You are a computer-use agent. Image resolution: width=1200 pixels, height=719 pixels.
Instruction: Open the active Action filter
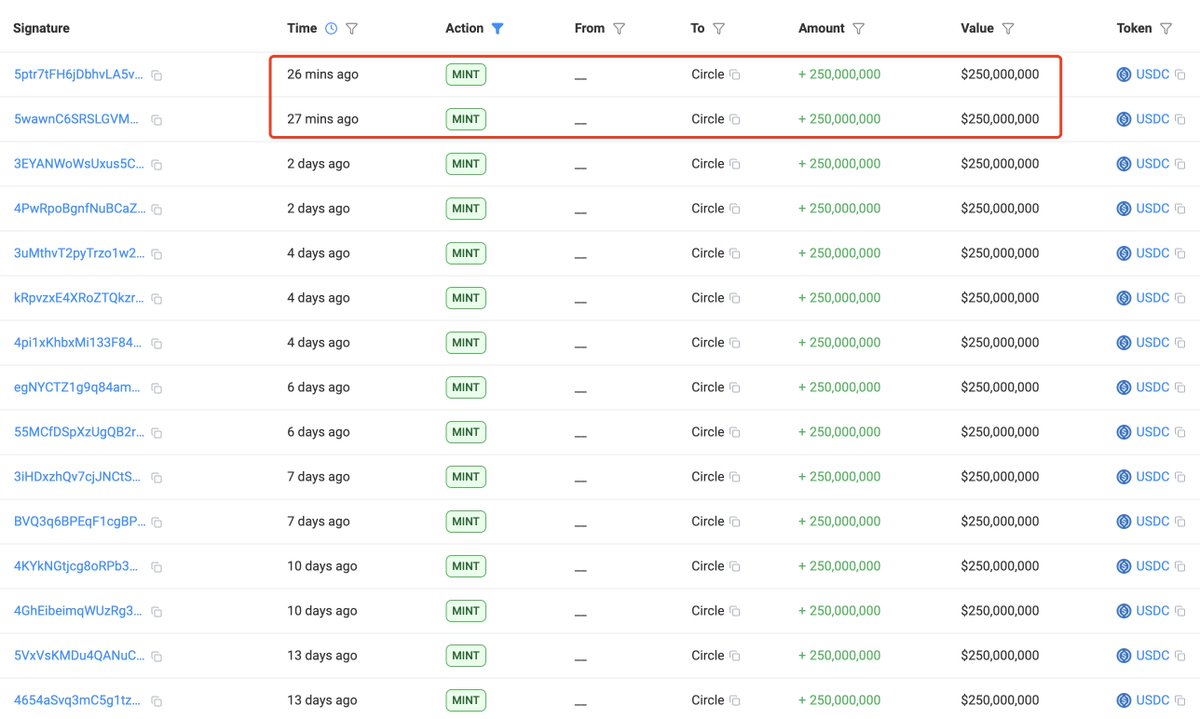coord(497,29)
